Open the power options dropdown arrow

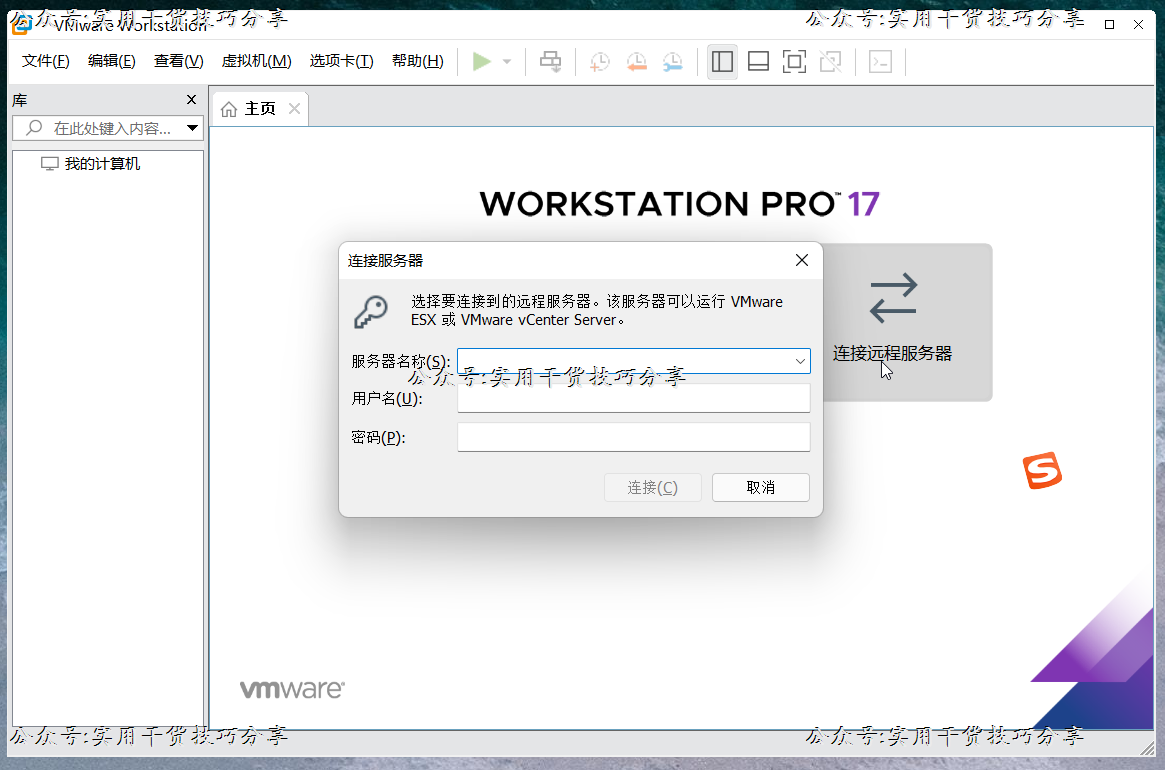[x=506, y=61]
